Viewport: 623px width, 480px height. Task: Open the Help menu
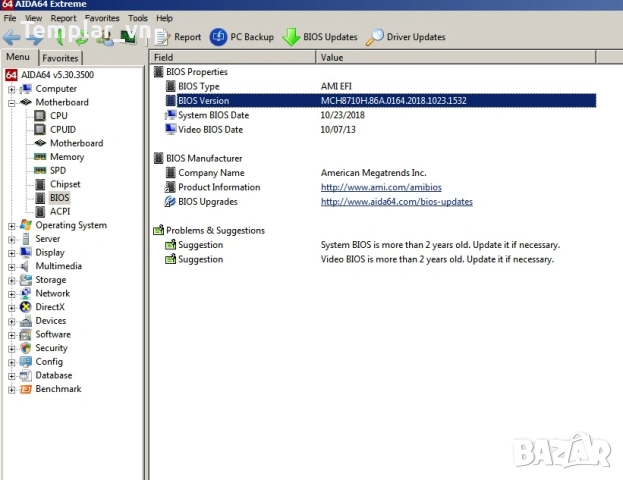click(164, 18)
